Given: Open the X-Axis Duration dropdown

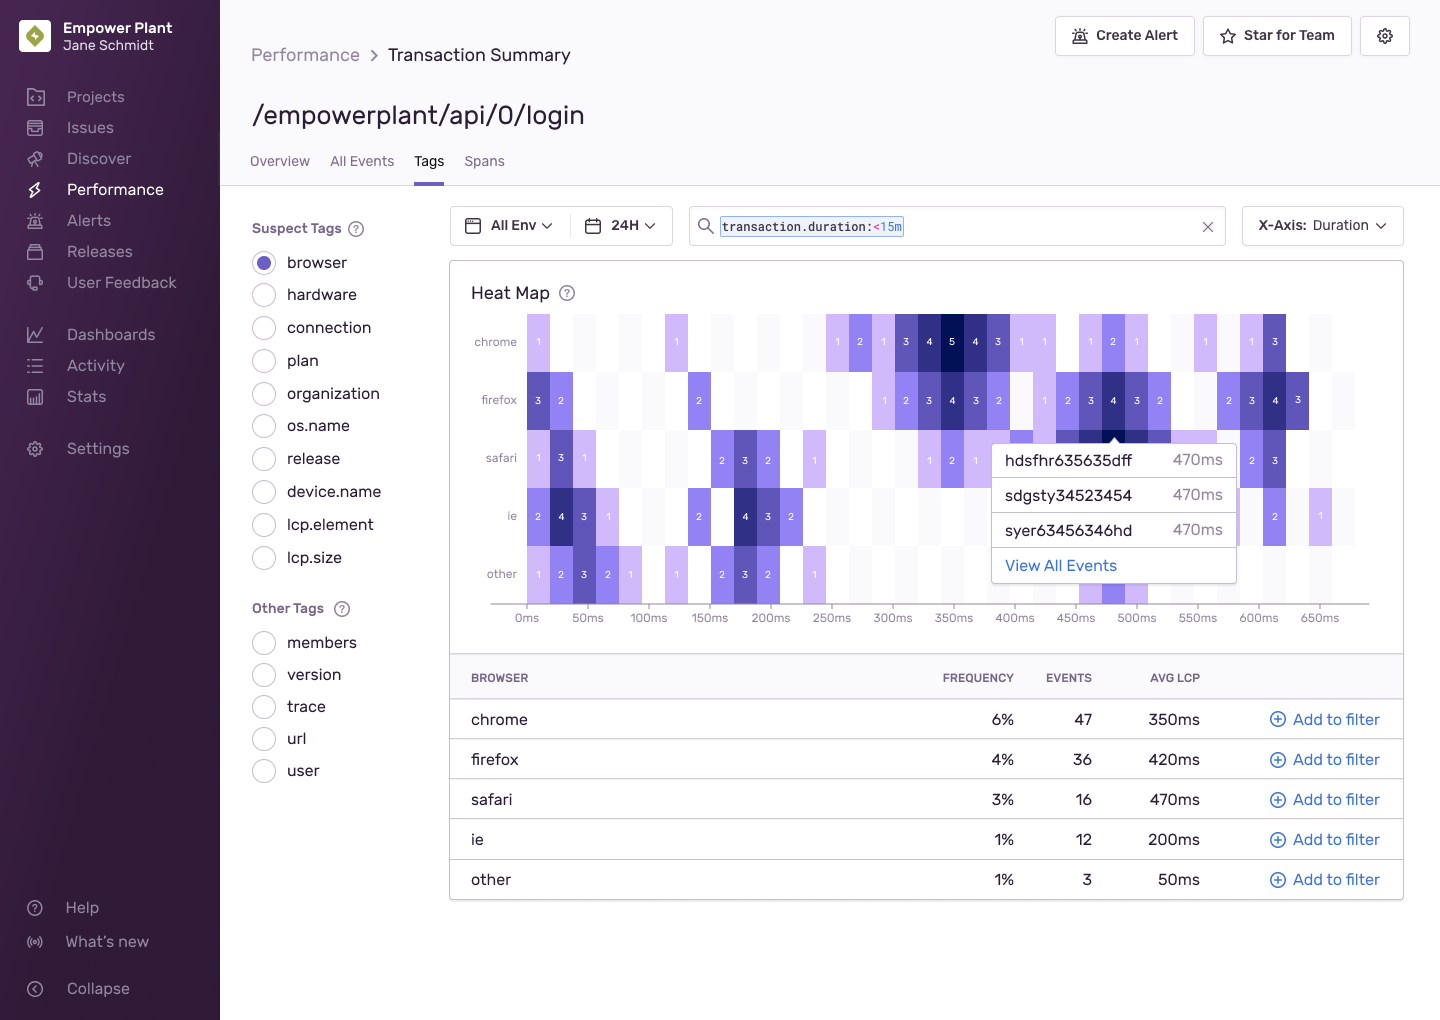Looking at the screenshot, I should (1322, 226).
